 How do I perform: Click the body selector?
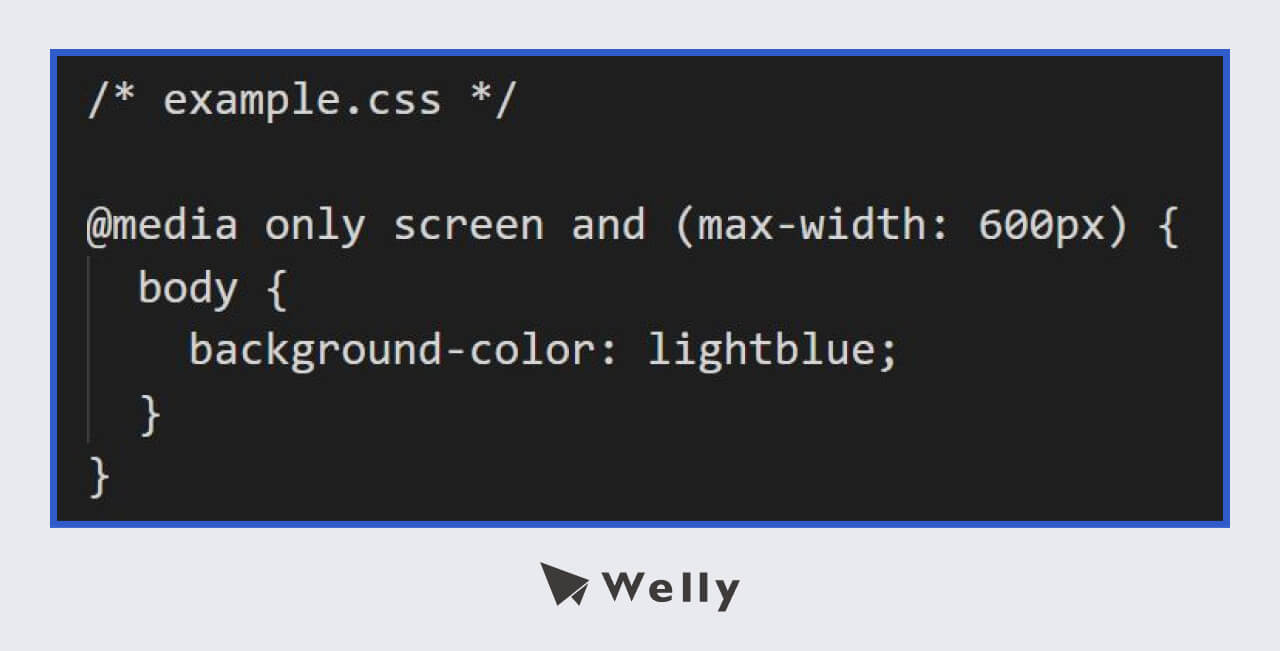point(188,289)
